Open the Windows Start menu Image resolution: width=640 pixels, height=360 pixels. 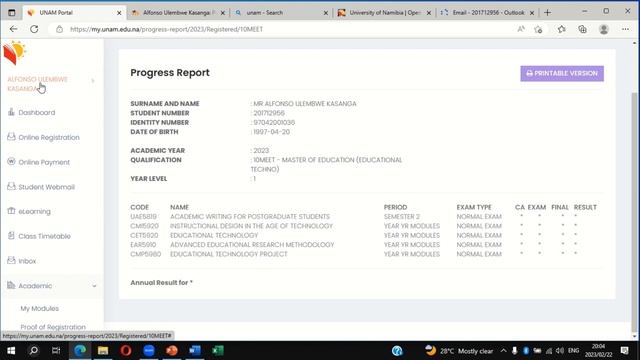click(x=11, y=351)
